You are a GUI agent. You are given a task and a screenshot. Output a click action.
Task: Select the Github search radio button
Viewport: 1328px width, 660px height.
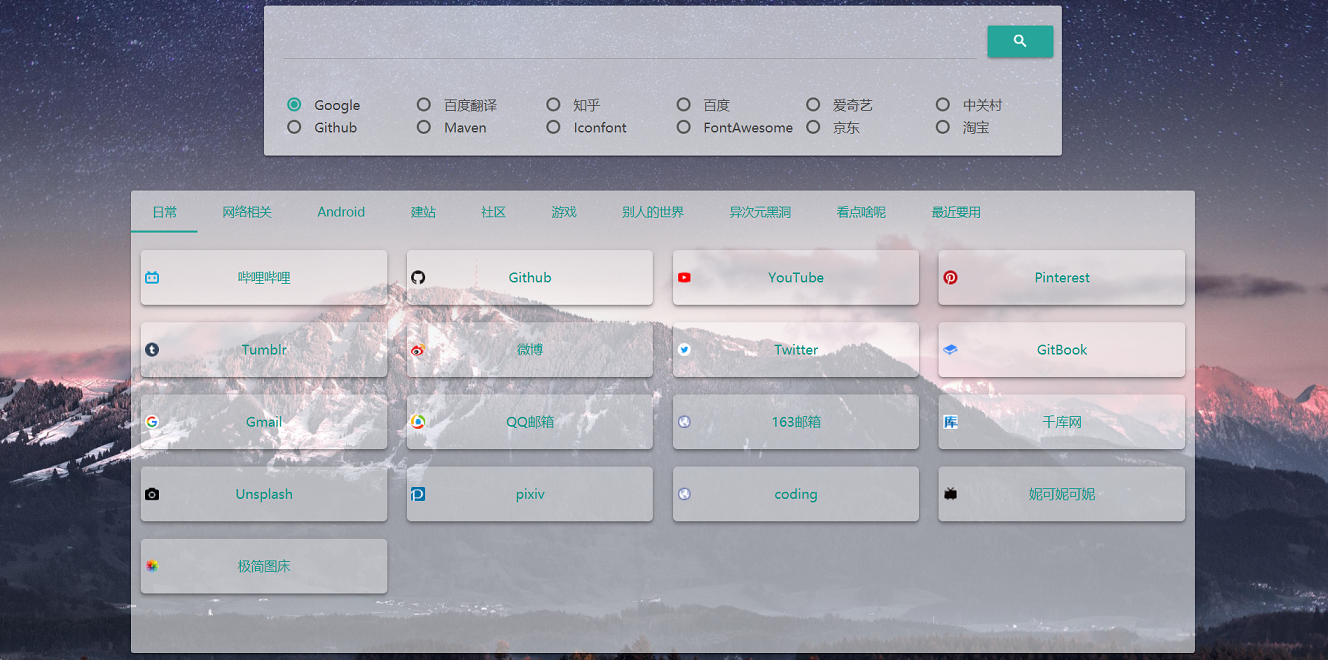coord(294,127)
